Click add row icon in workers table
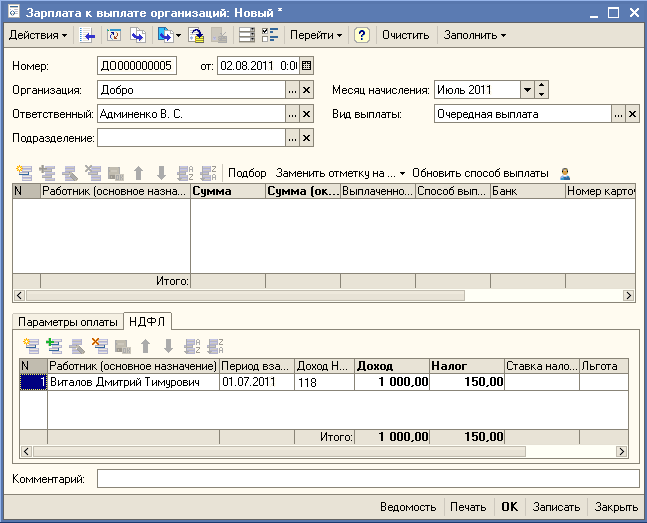Image resolution: width=647 pixels, height=523 pixels. click(x=23, y=173)
